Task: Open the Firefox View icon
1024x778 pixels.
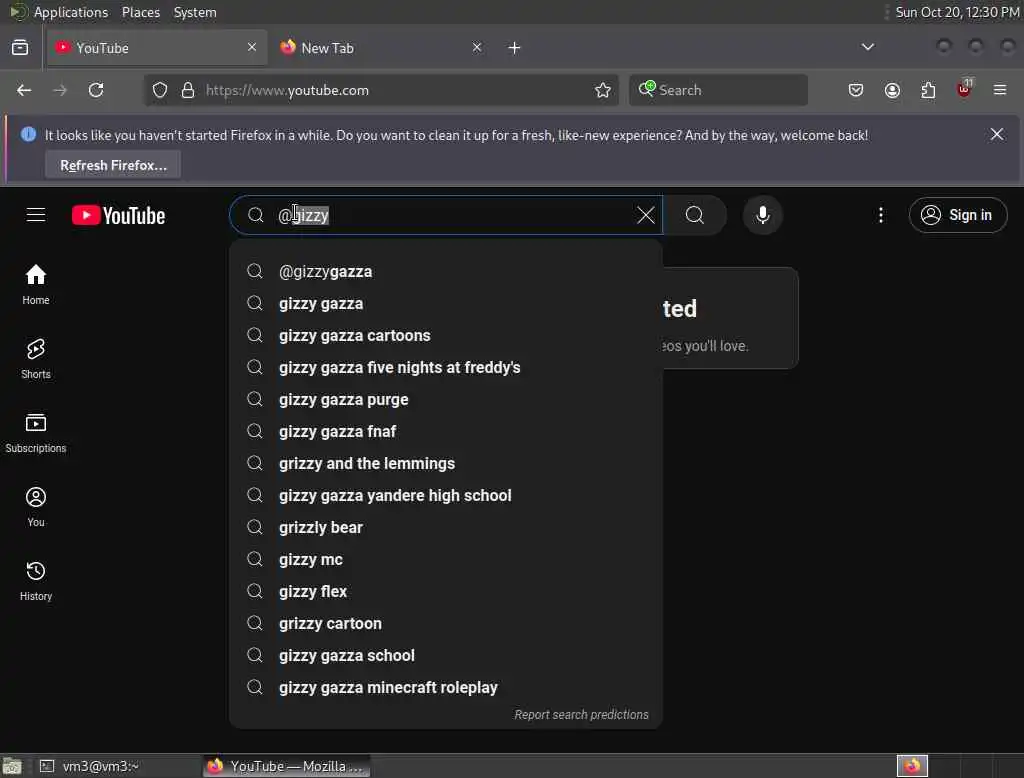Action: tap(20, 48)
